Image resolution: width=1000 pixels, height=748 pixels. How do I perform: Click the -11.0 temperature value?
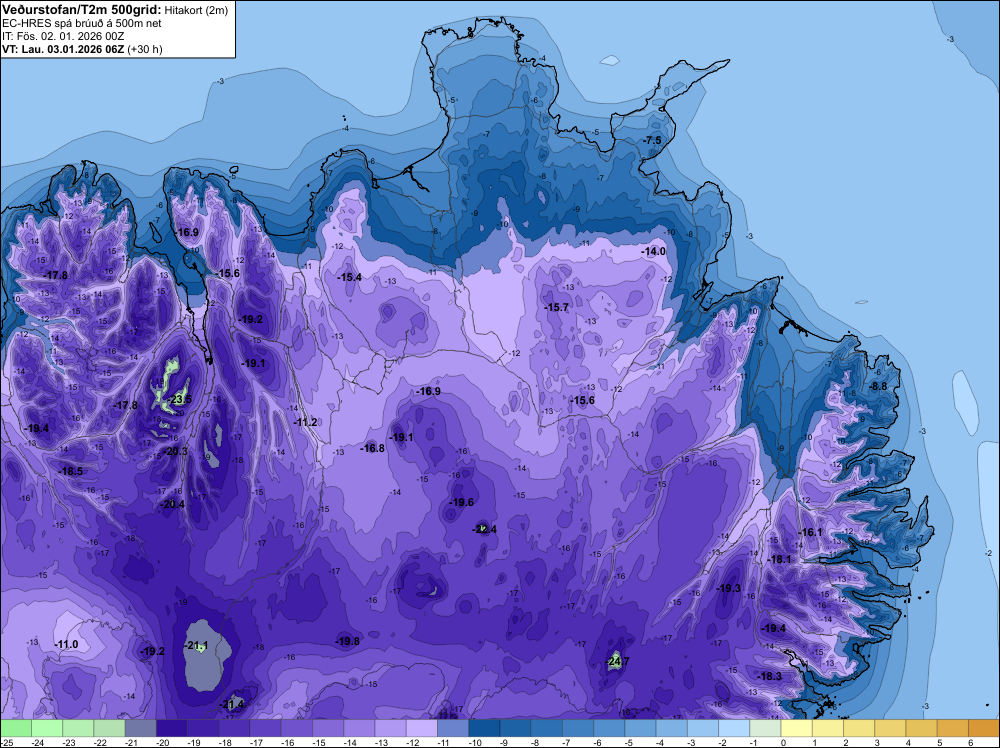pos(66,644)
